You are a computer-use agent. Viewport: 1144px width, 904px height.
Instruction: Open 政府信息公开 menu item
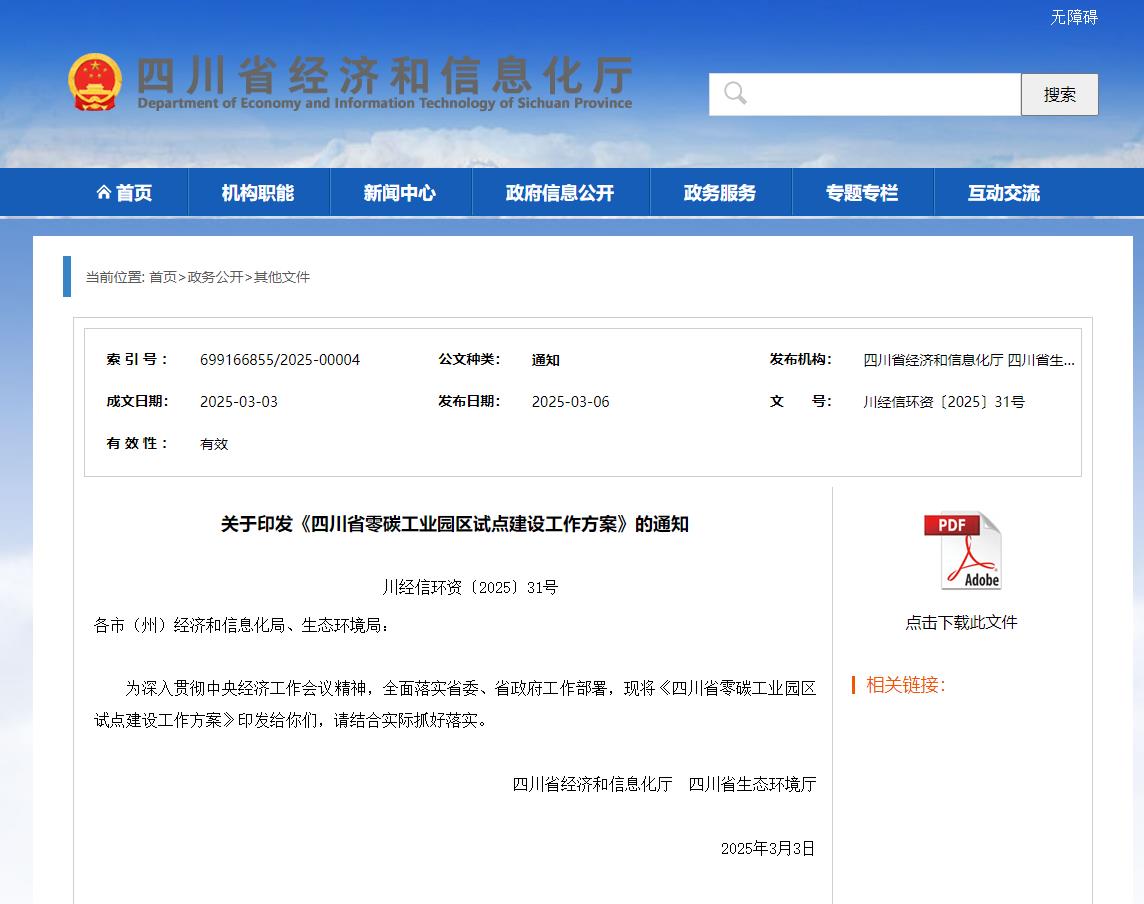[560, 193]
